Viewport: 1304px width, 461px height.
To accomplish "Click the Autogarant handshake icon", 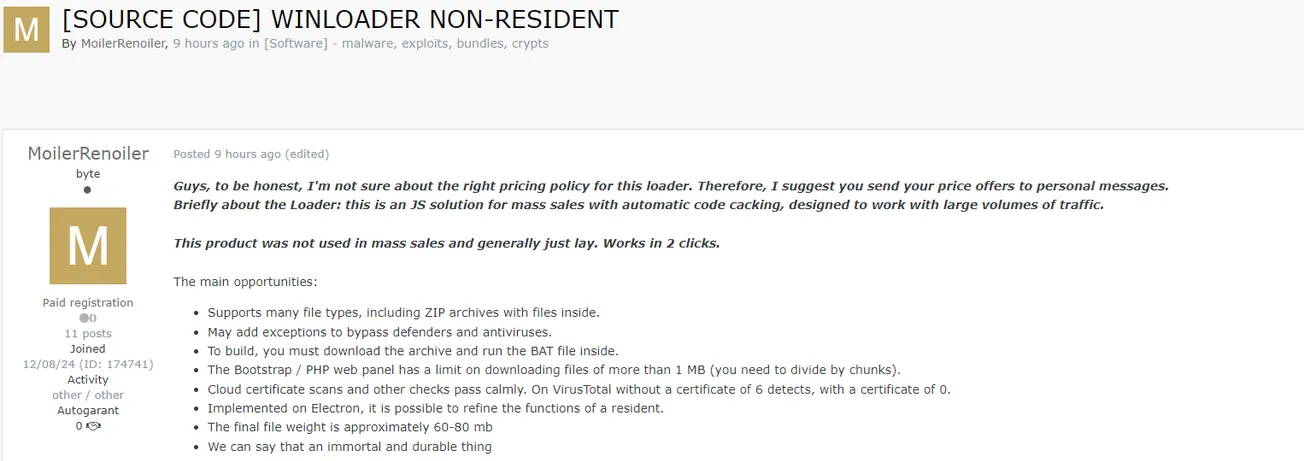I will 94,426.
